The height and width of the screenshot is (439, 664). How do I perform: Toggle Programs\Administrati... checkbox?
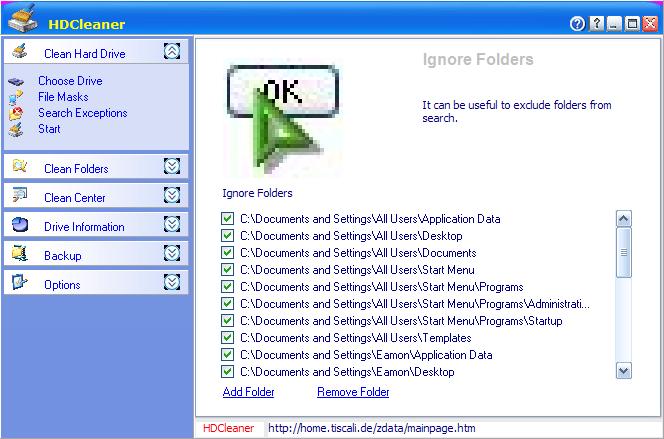pyautogui.click(x=227, y=304)
